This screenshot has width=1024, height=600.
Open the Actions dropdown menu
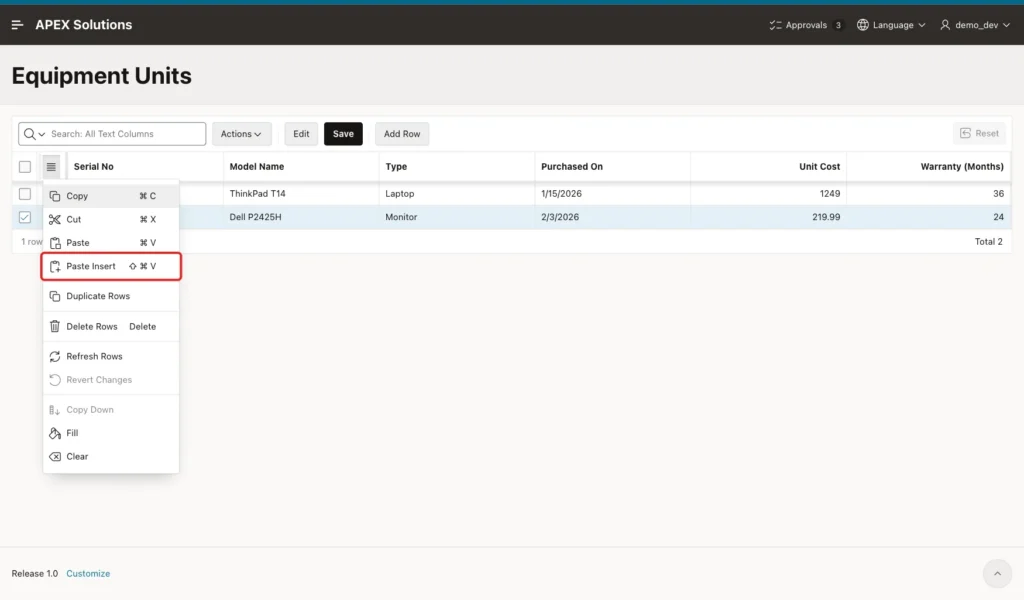[242, 134]
